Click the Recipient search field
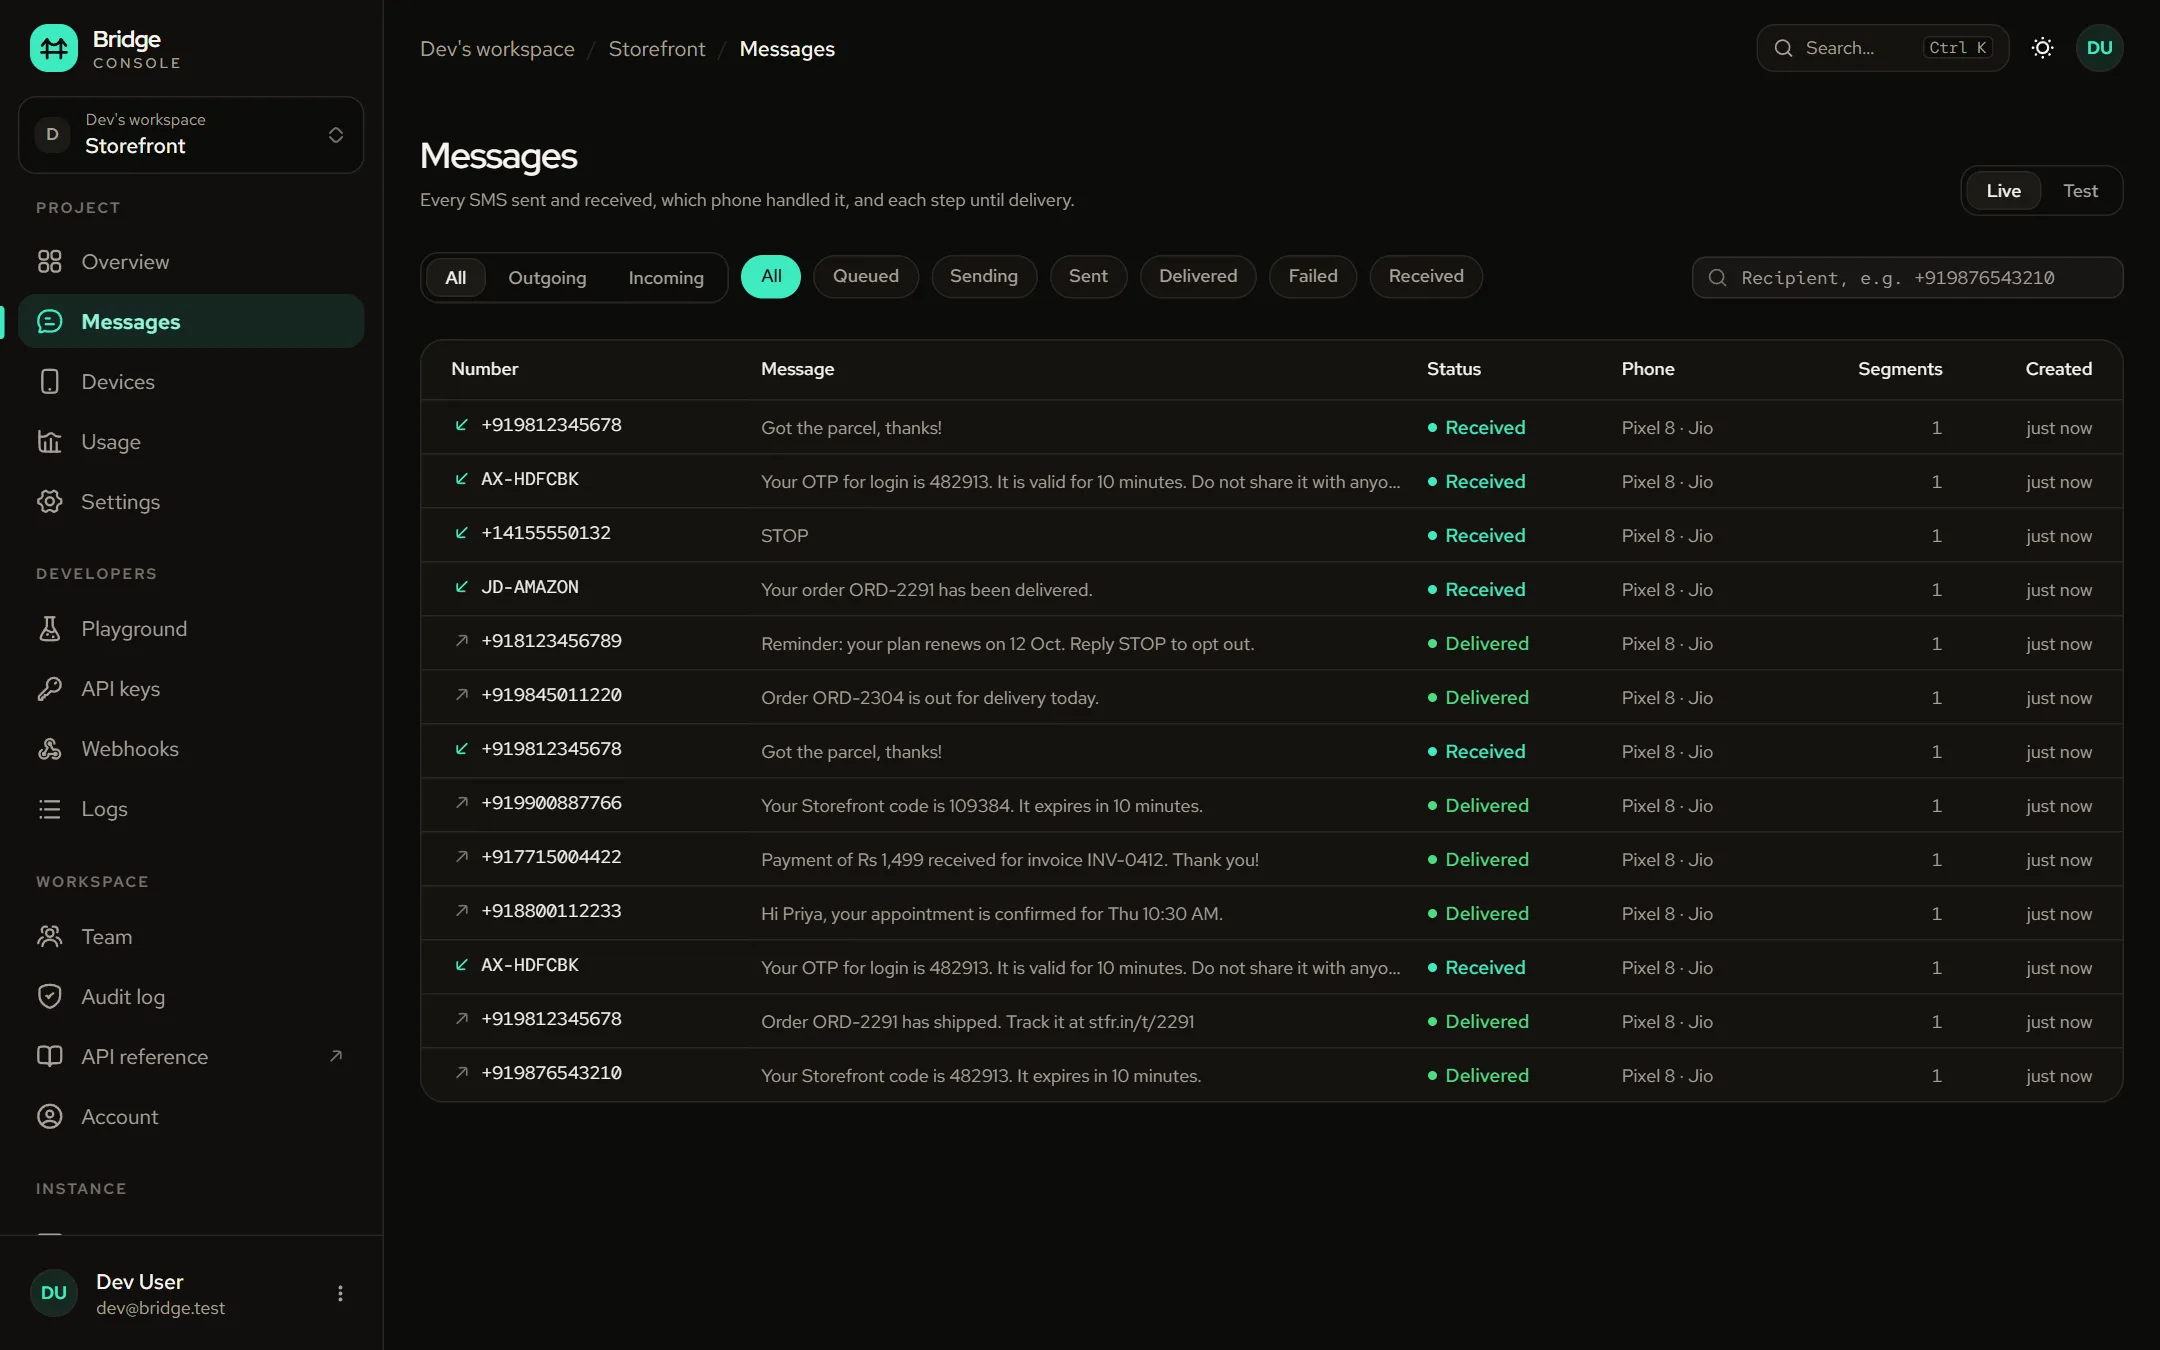This screenshot has height=1350, width=2160. coord(1907,278)
